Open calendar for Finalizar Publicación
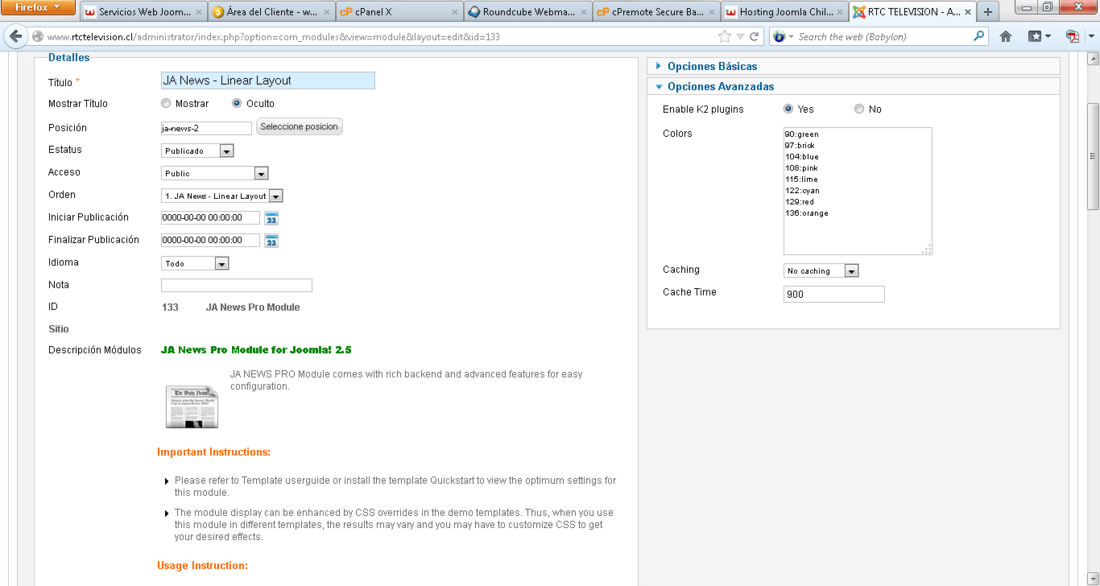 click(x=271, y=240)
